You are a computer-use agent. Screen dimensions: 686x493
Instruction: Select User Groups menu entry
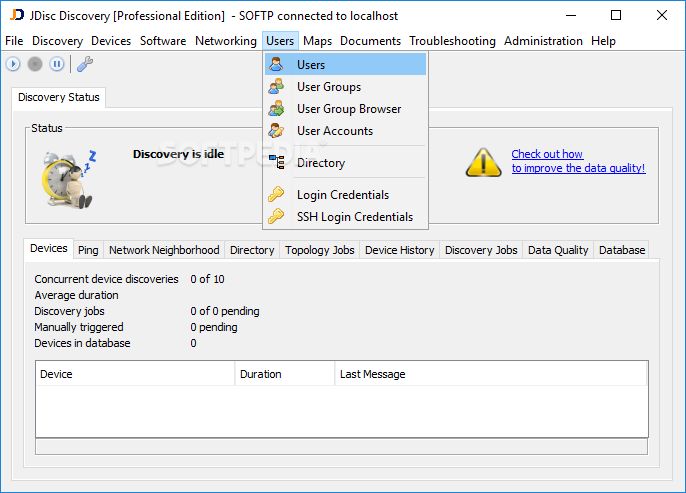coord(345,87)
